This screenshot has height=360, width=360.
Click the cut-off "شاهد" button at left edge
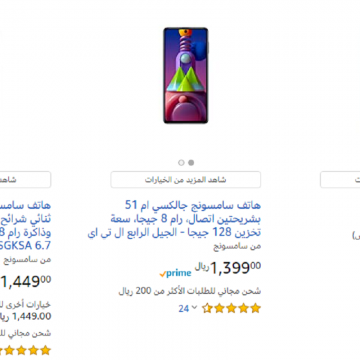(25, 180)
